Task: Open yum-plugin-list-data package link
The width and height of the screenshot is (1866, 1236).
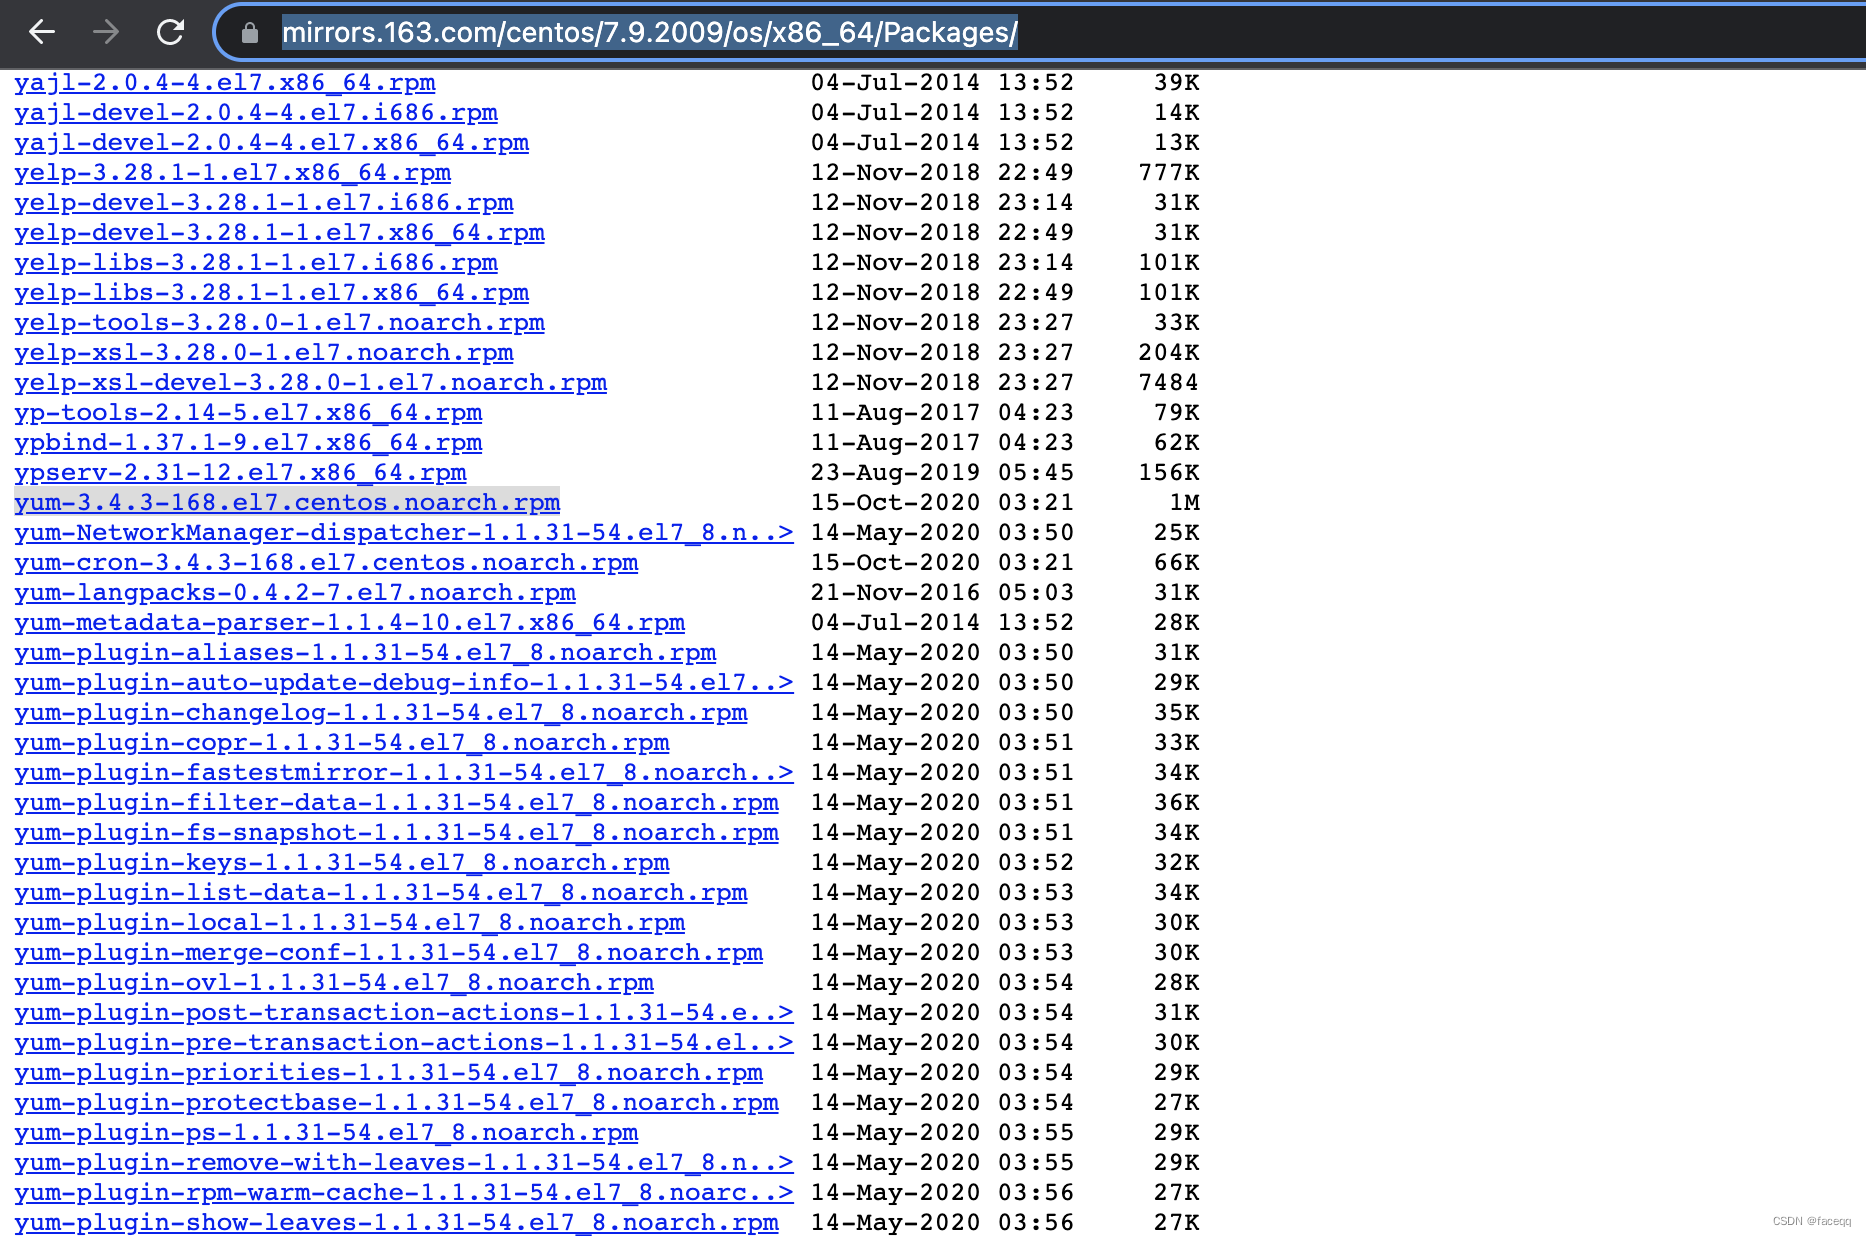Action: (x=381, y=893)
